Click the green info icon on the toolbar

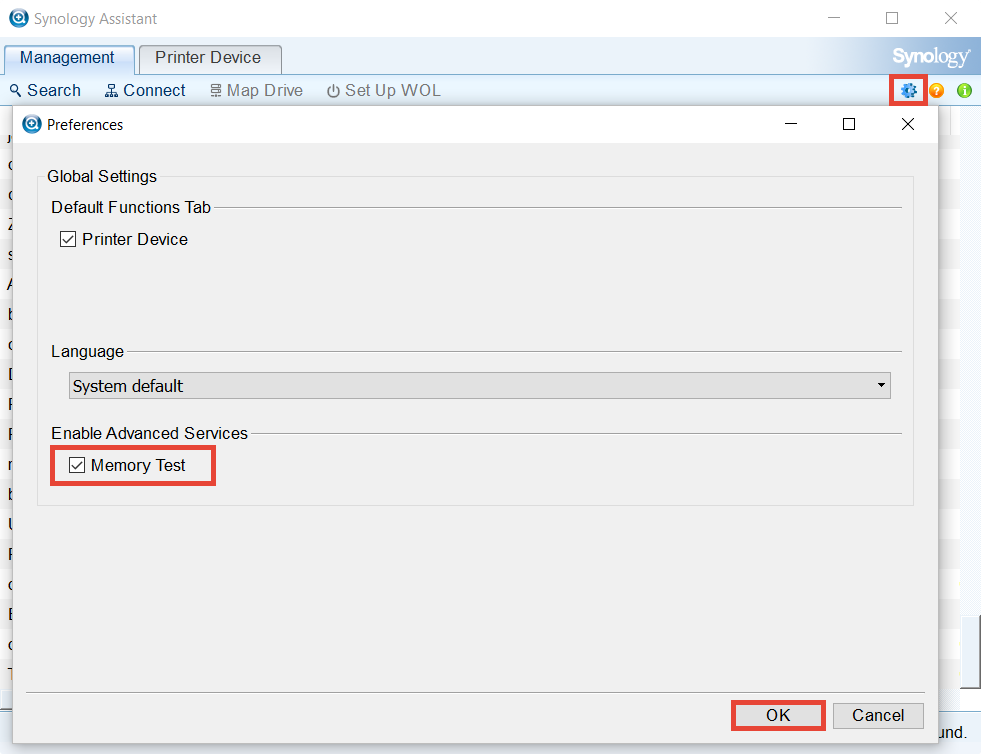coord(964,90)
